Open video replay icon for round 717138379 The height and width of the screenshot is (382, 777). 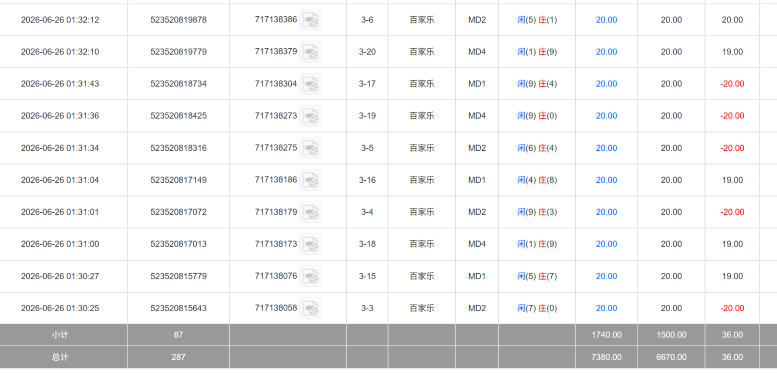310,52
